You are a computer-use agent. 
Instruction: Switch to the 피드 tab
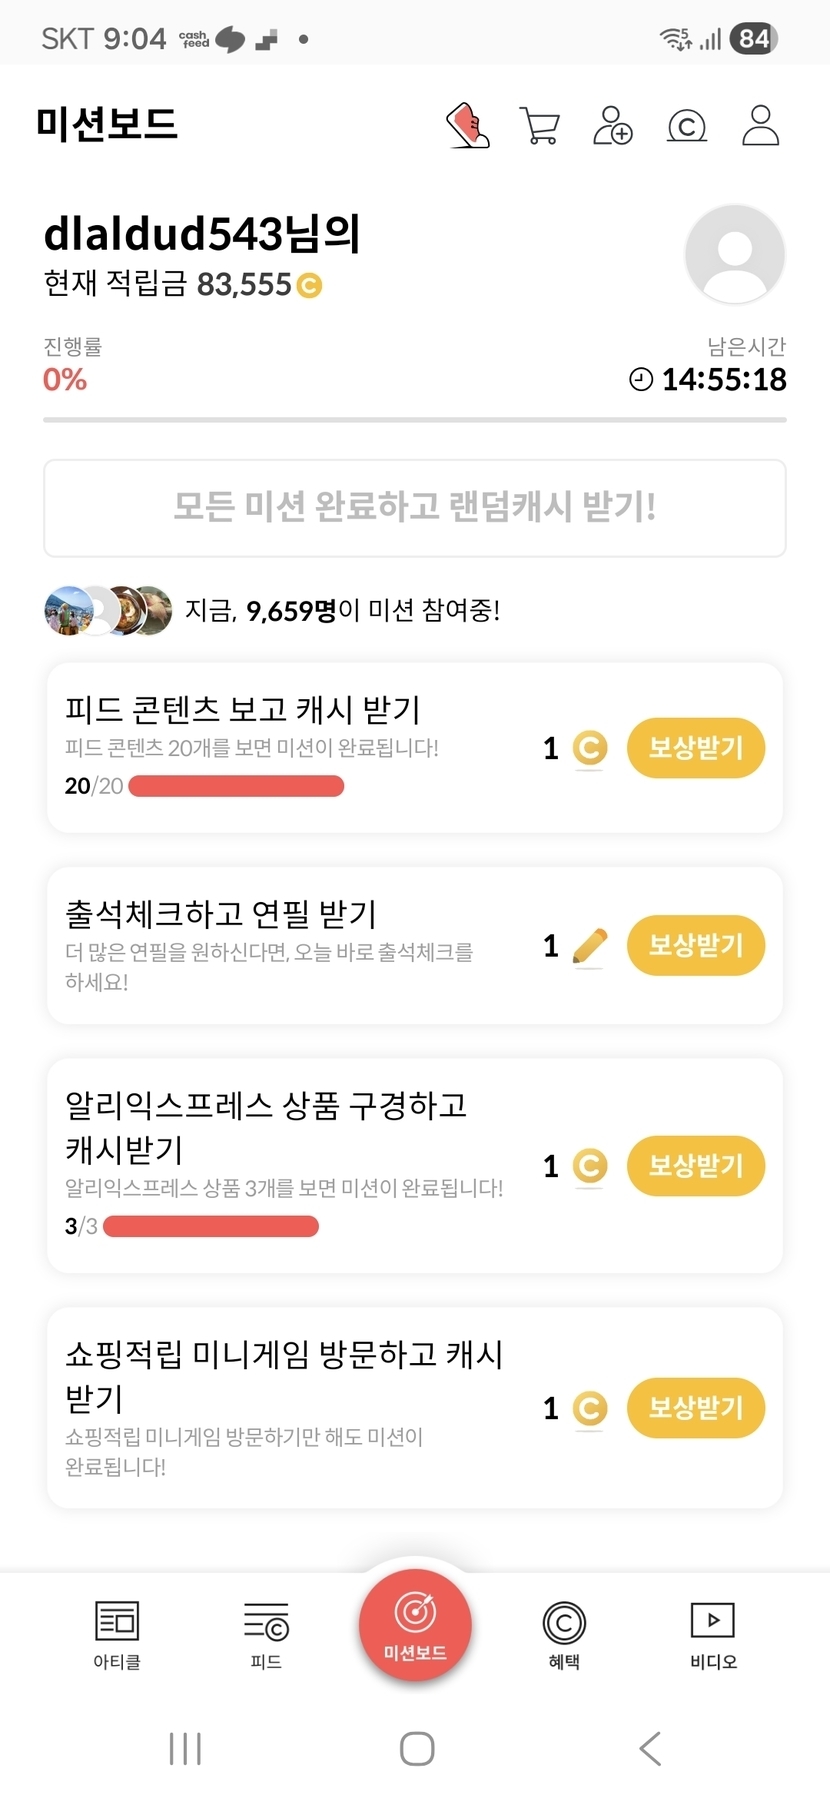(266, 1634)
